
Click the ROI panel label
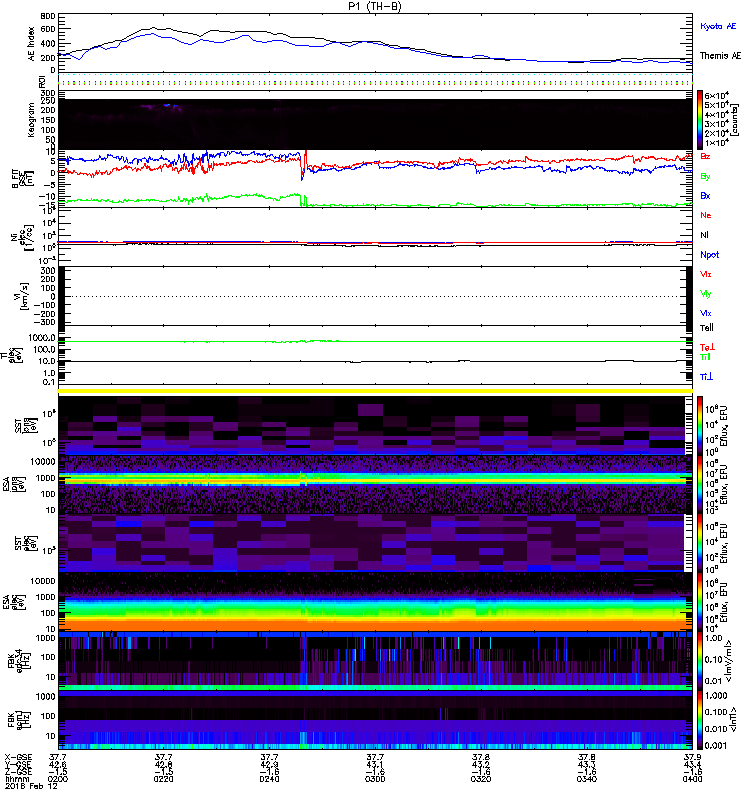pyautogui.click(x=42, y=81)
